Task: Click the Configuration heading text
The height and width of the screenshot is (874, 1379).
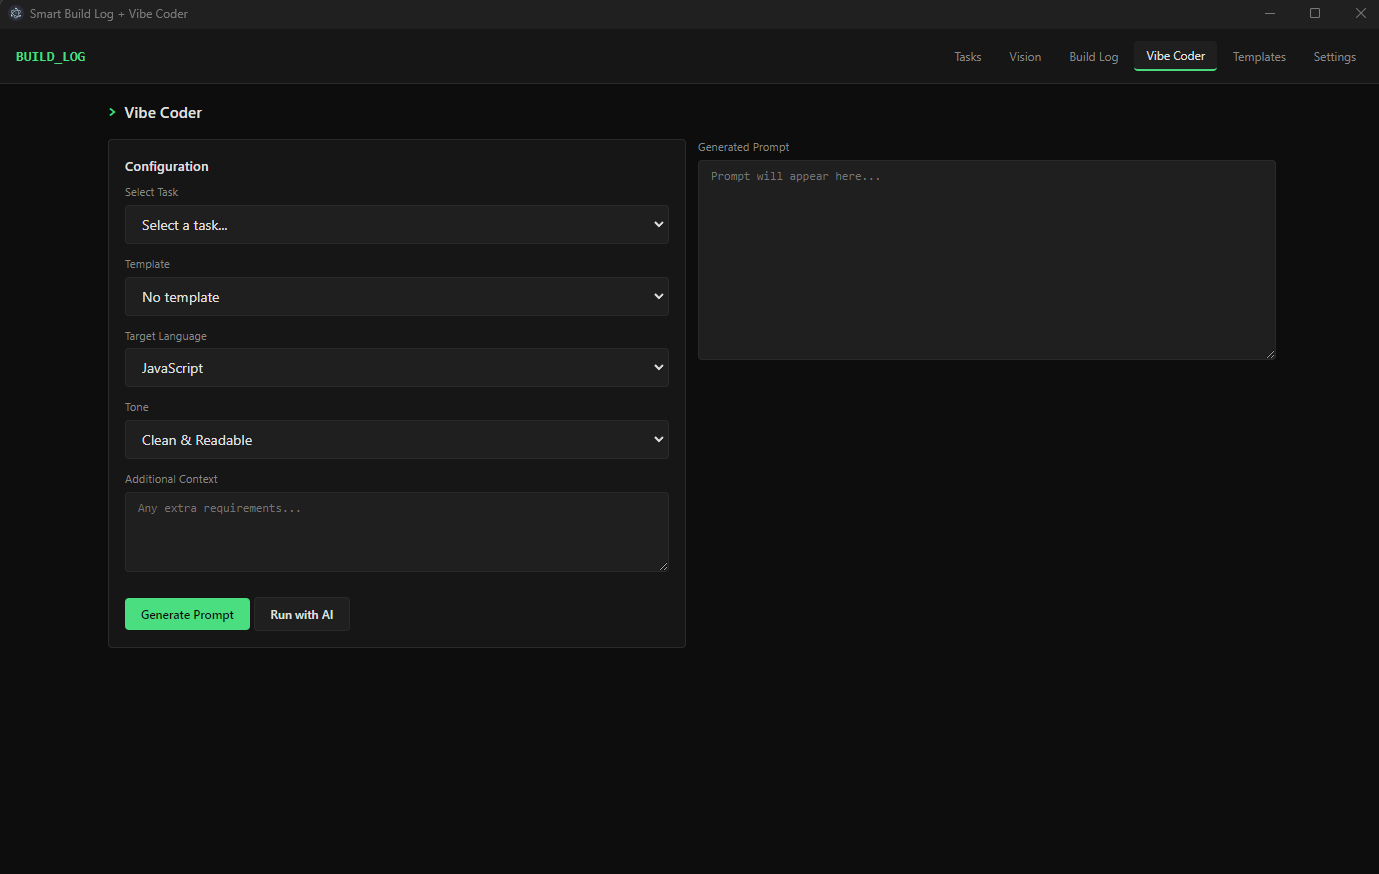Action: tap(167, 166)
